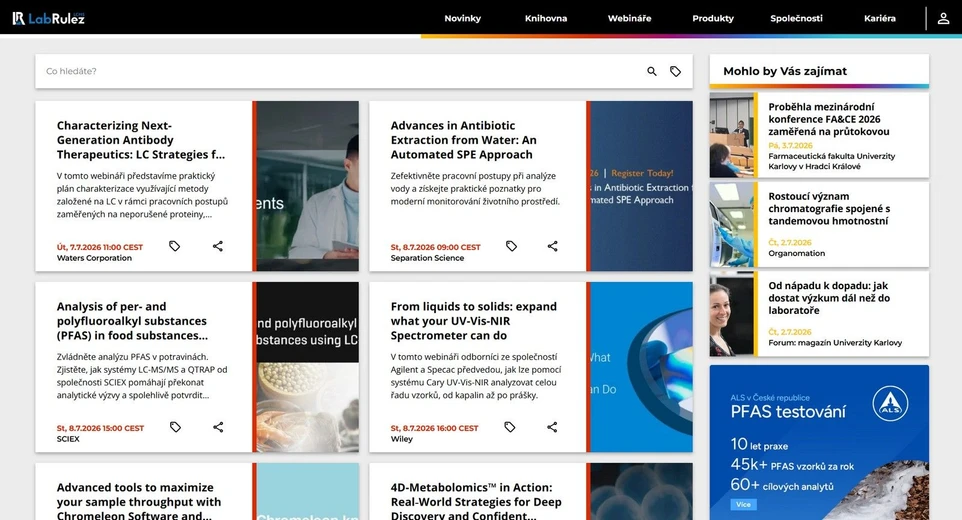Click tag icon on Wiley UV-Vis-NIR webinar
The image size is (962, 520).
(510, 427)
